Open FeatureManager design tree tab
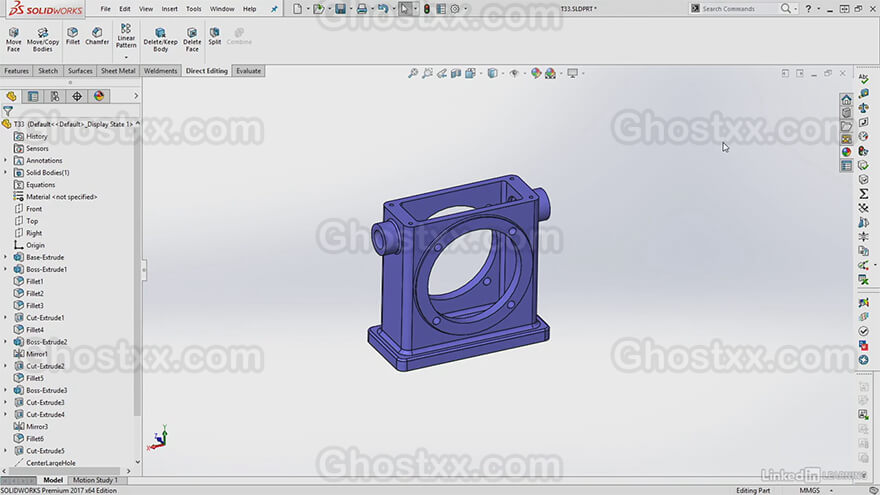Viewport: 880px width, 495px height. (x=11, y=96)
